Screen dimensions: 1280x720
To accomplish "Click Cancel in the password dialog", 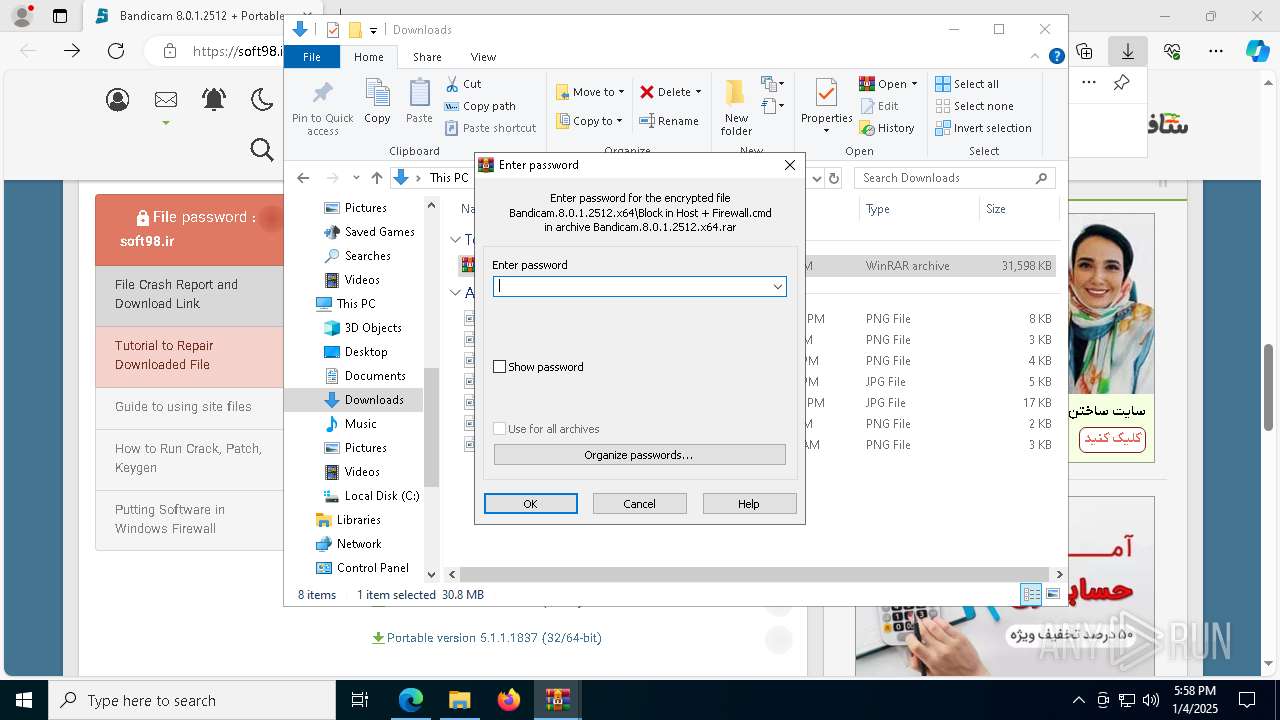I will tap(640, 504).
